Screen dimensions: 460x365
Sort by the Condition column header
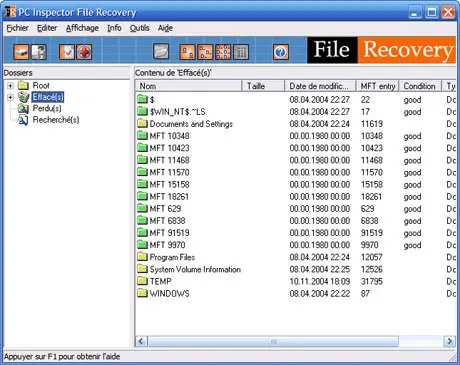pyautogui.click(x=420, y=86)
